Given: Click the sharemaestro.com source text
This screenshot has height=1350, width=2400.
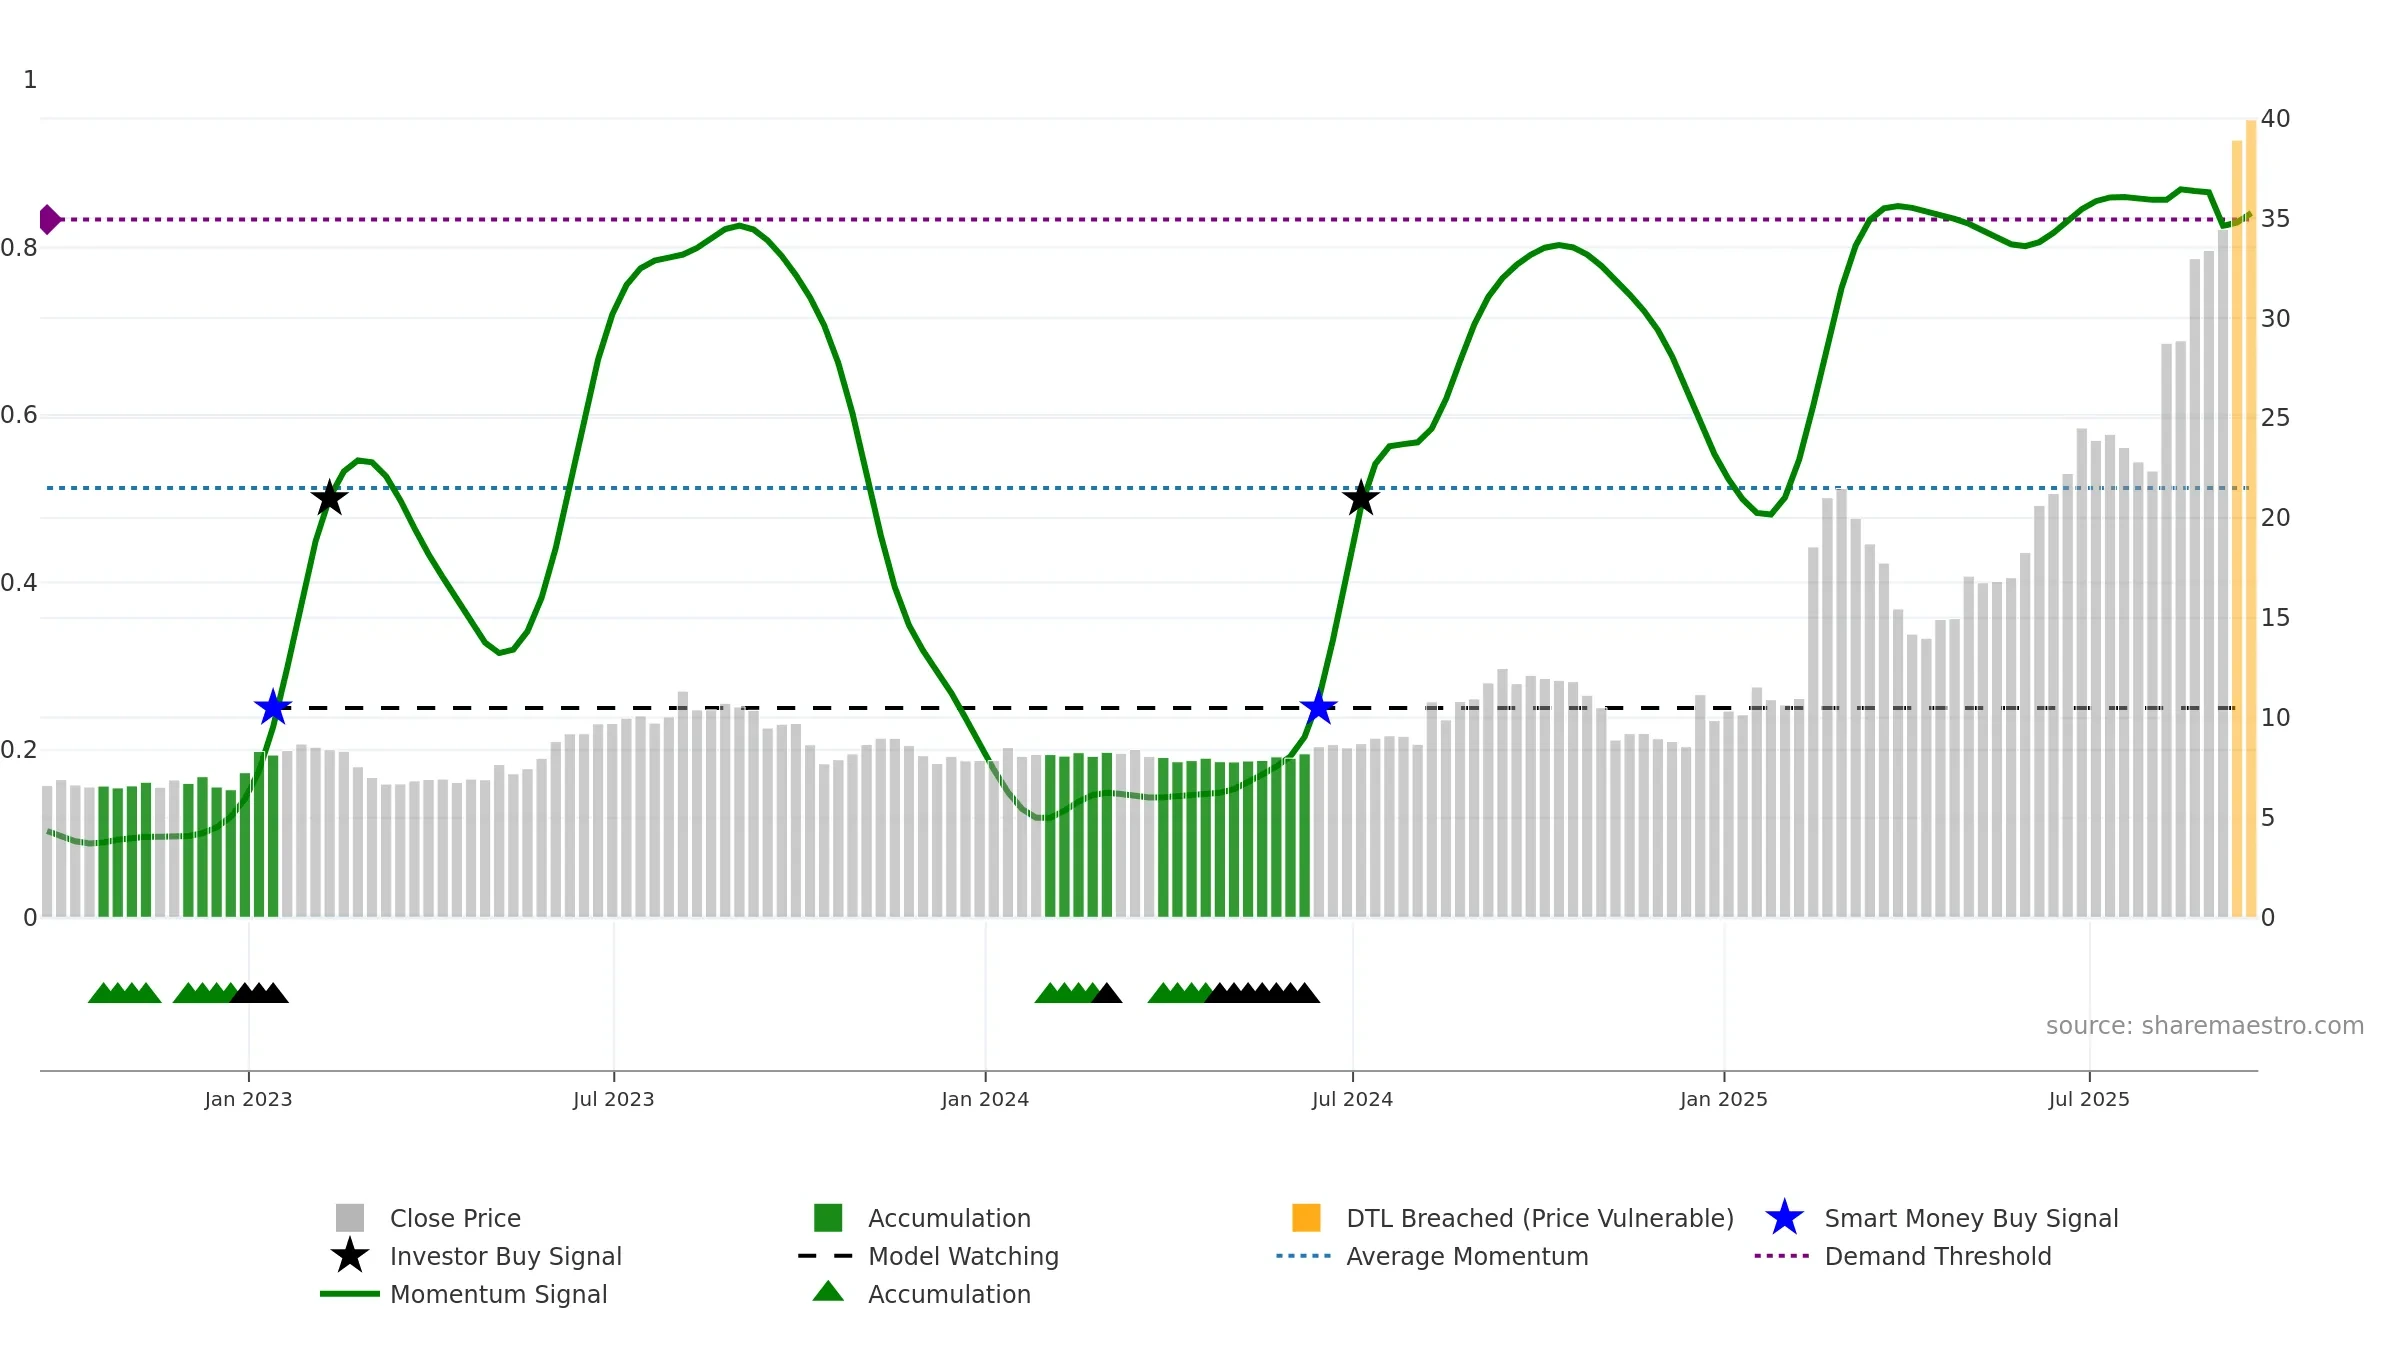Looking at the screenshot, I should [x=2204, y=1026].
